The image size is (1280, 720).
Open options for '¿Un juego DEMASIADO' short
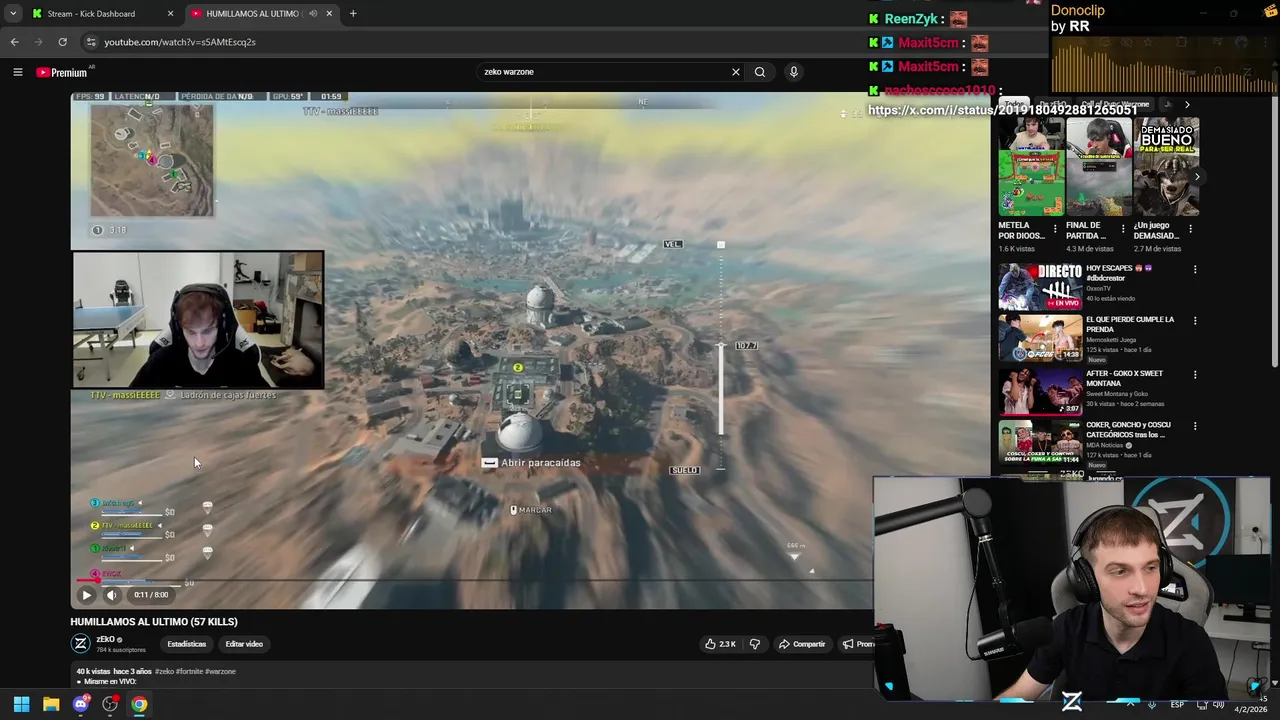1190,229
